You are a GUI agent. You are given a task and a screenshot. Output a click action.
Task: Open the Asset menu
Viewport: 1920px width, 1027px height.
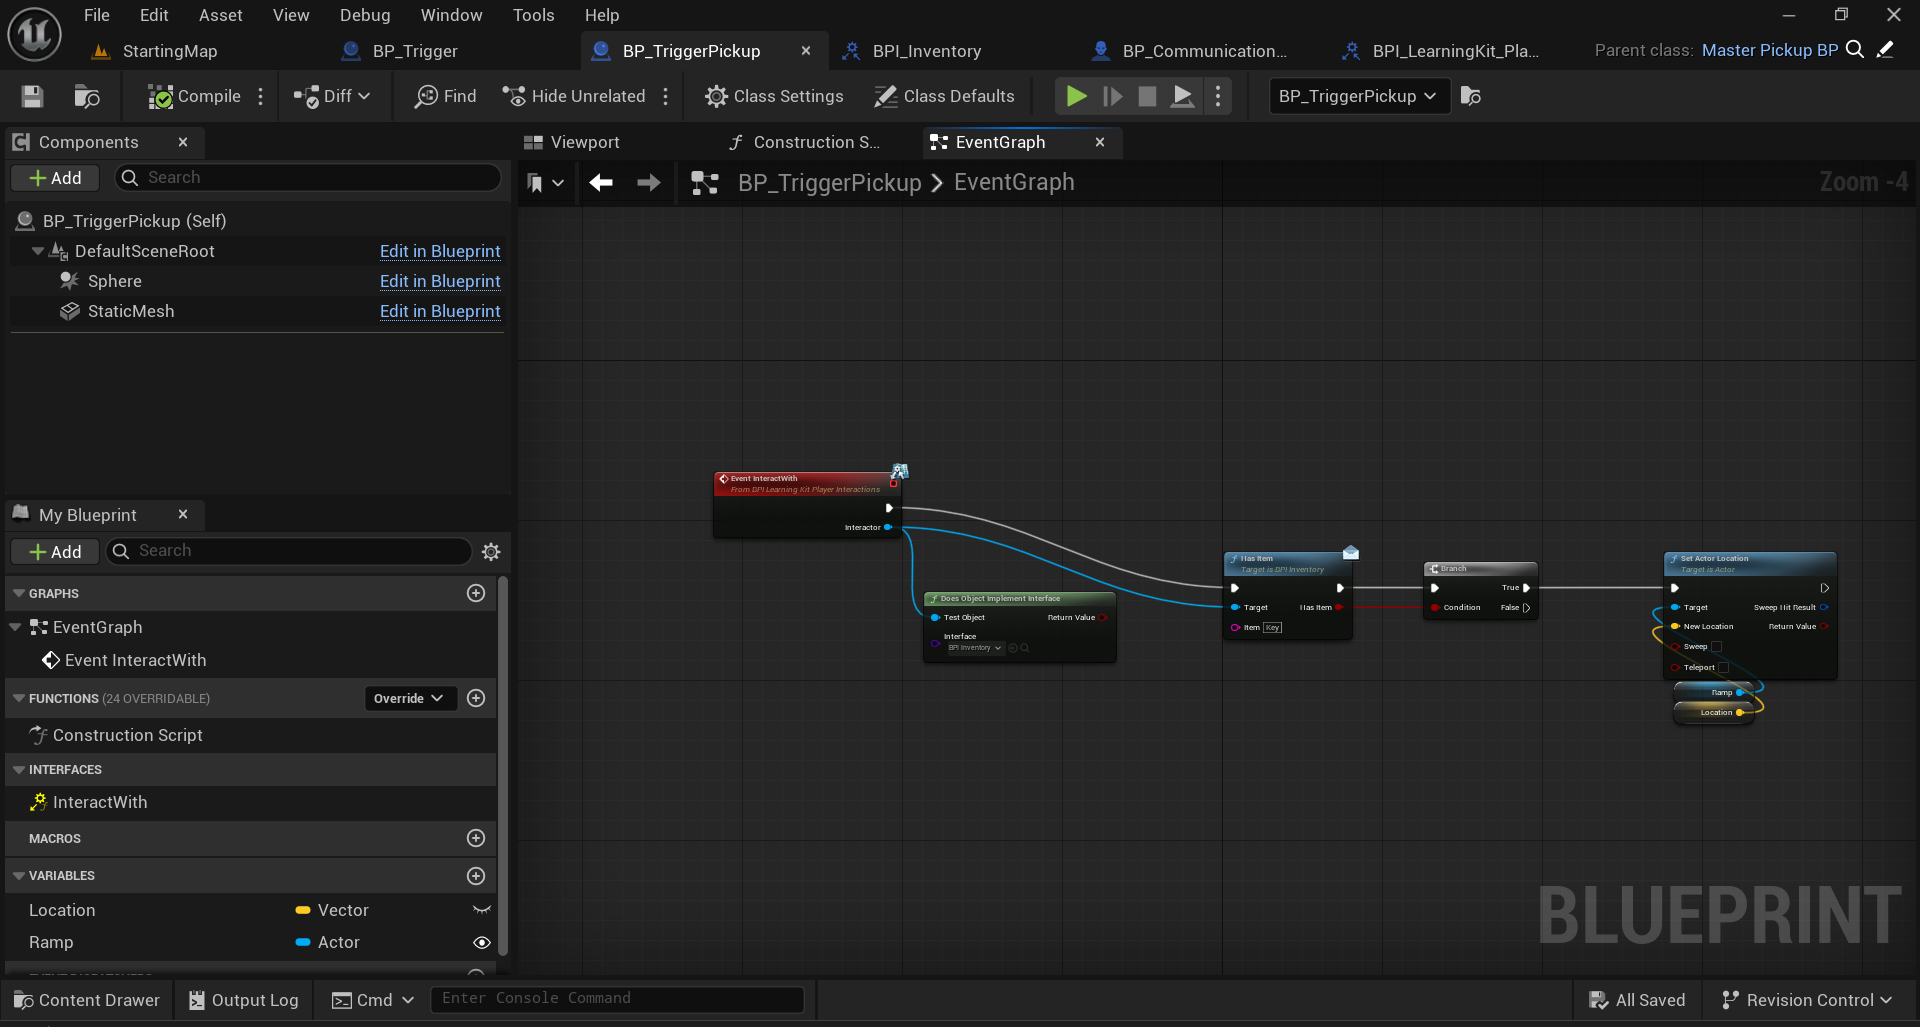(x=220, y=15)
